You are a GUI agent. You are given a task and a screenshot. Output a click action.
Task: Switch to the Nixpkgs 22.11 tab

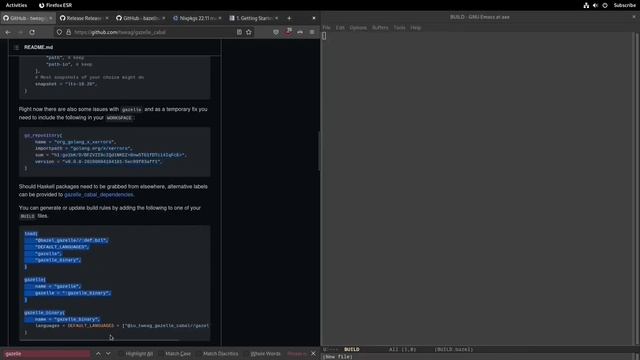tap(197, 18)
